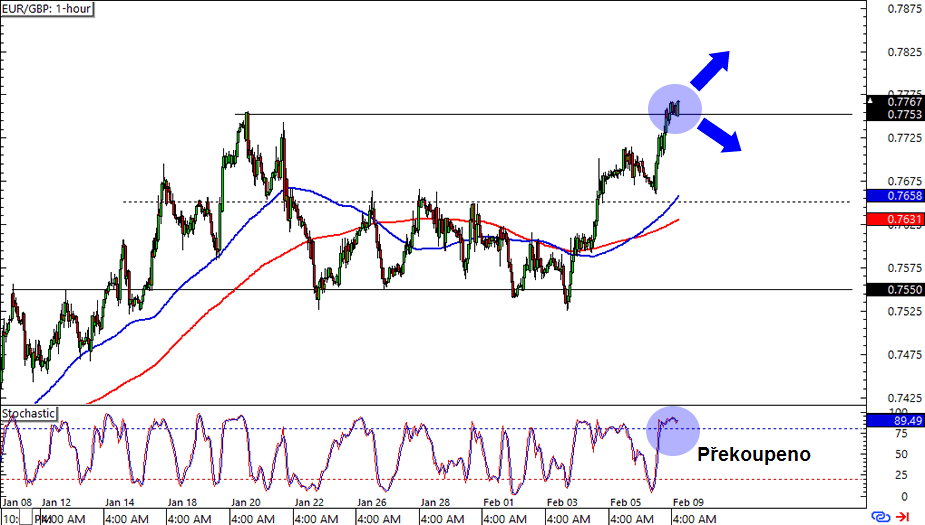Click the stochastic scale value 50
The image size is (925, 525).
pos(901,454)
